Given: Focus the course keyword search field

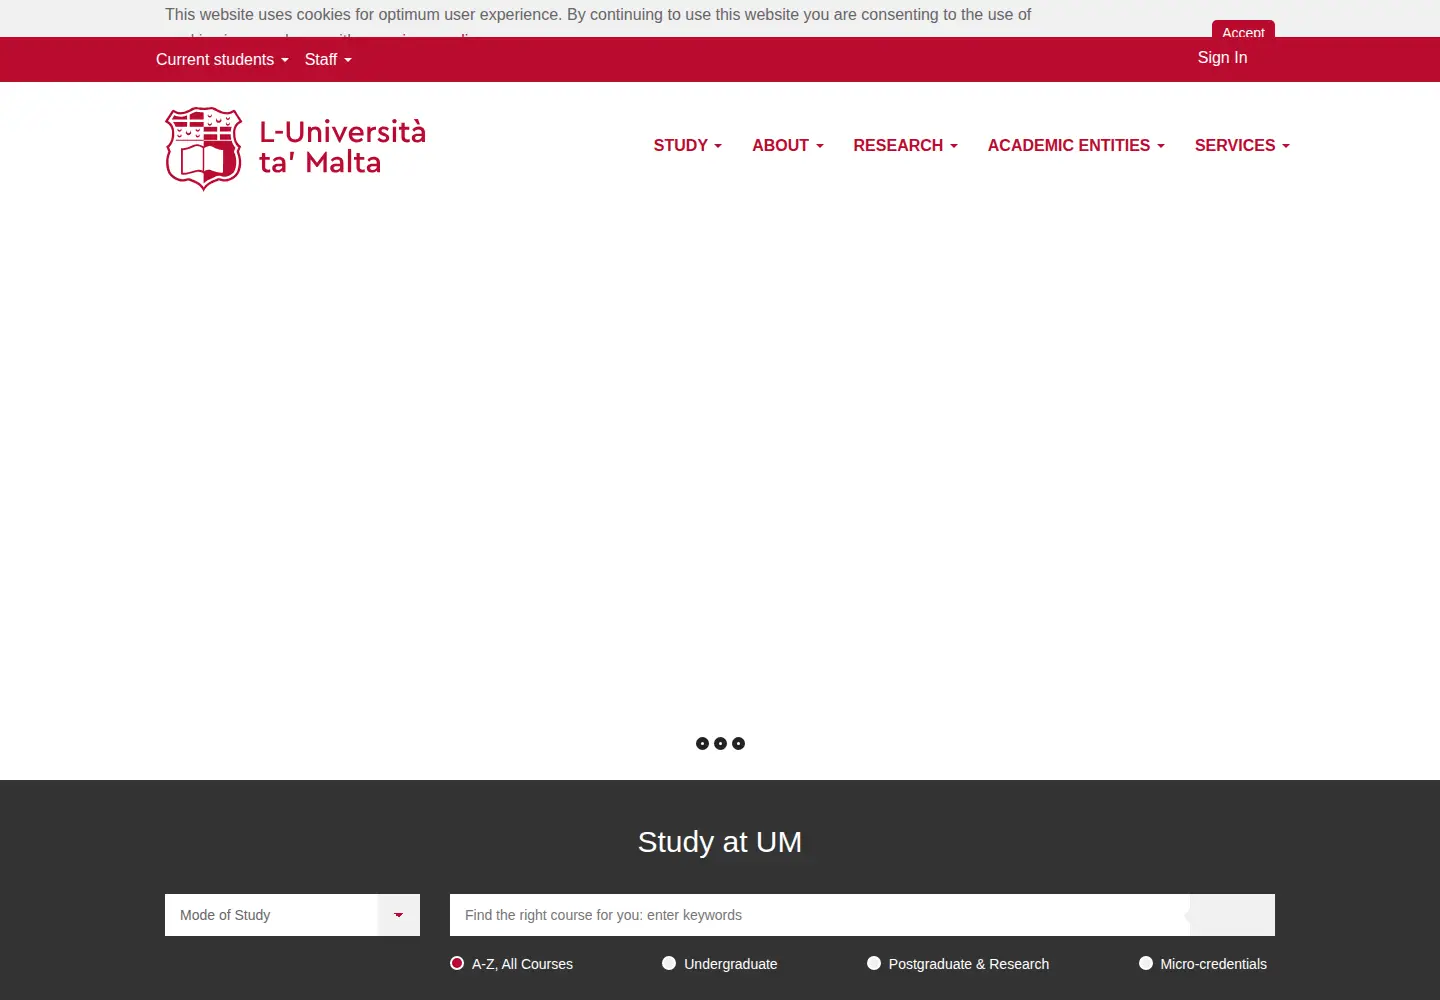Looking at the screenshot, I should point(820,915).
